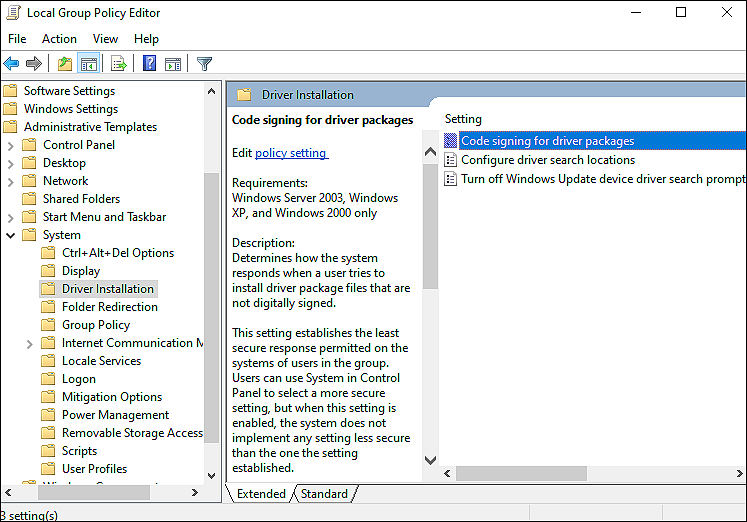Click the Back arrow toolbar icon
This screenshot has width=747, height=522.
[x=12, y=64]
